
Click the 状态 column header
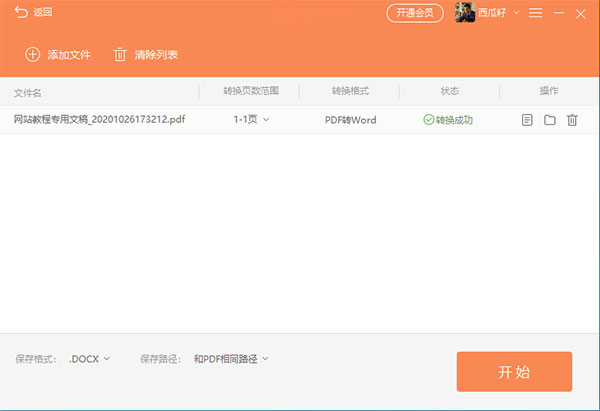[x=450, y=91]
